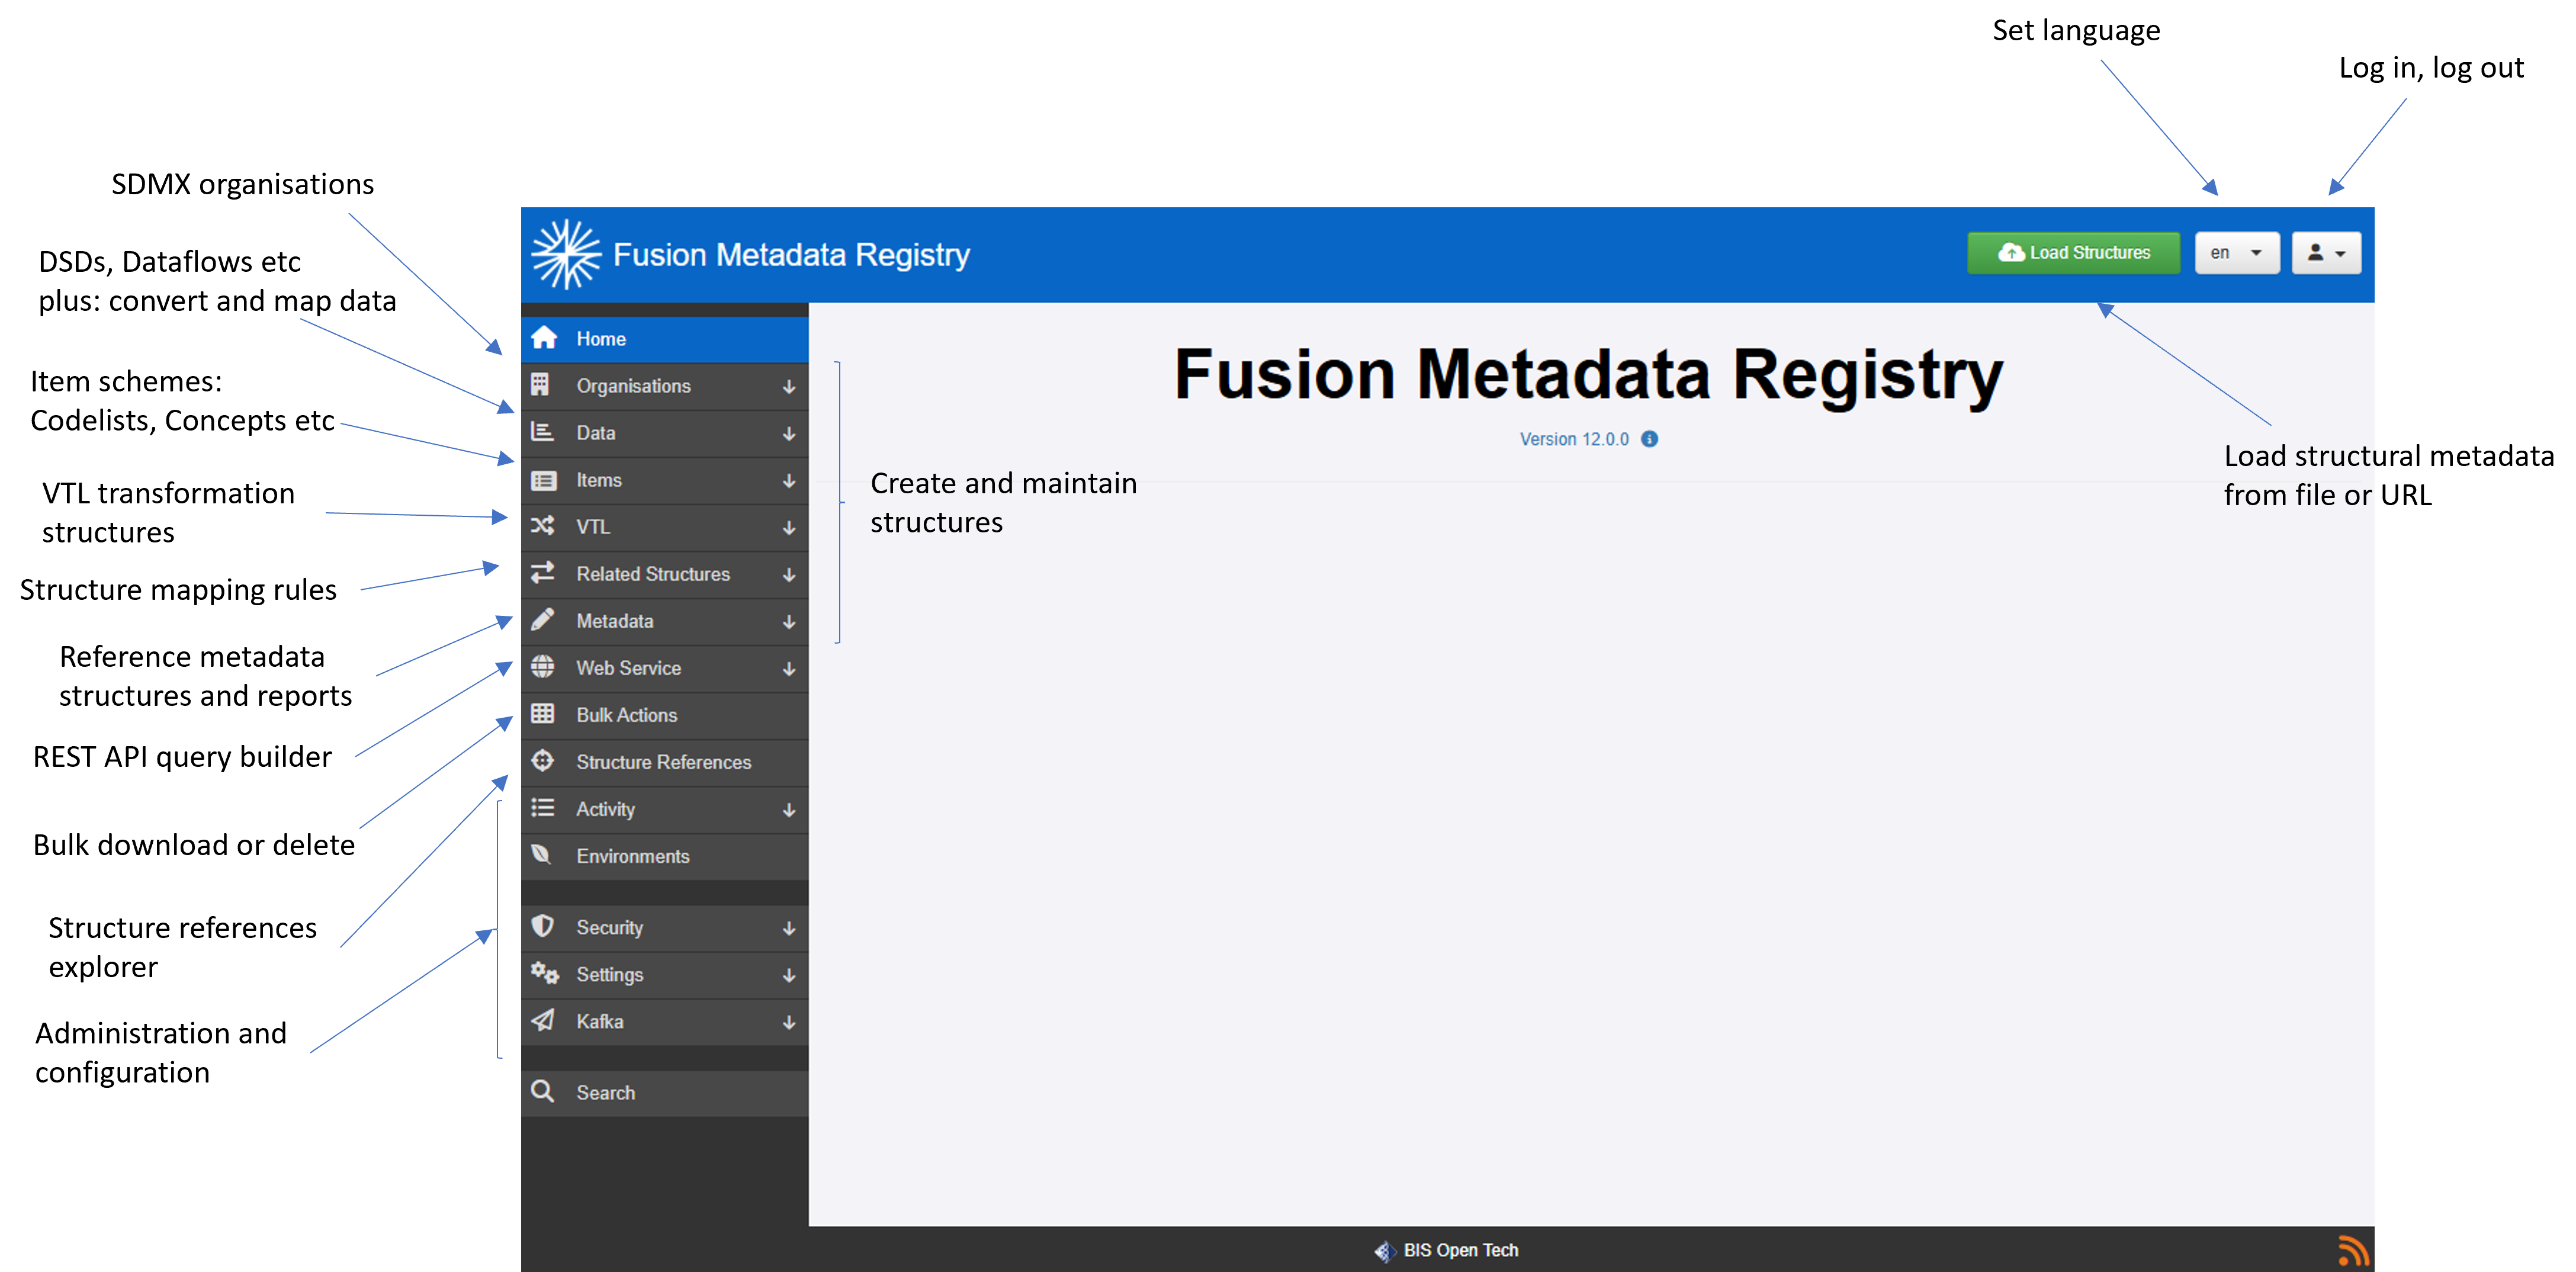Select the Kafka menu label

click(600, 1021)
